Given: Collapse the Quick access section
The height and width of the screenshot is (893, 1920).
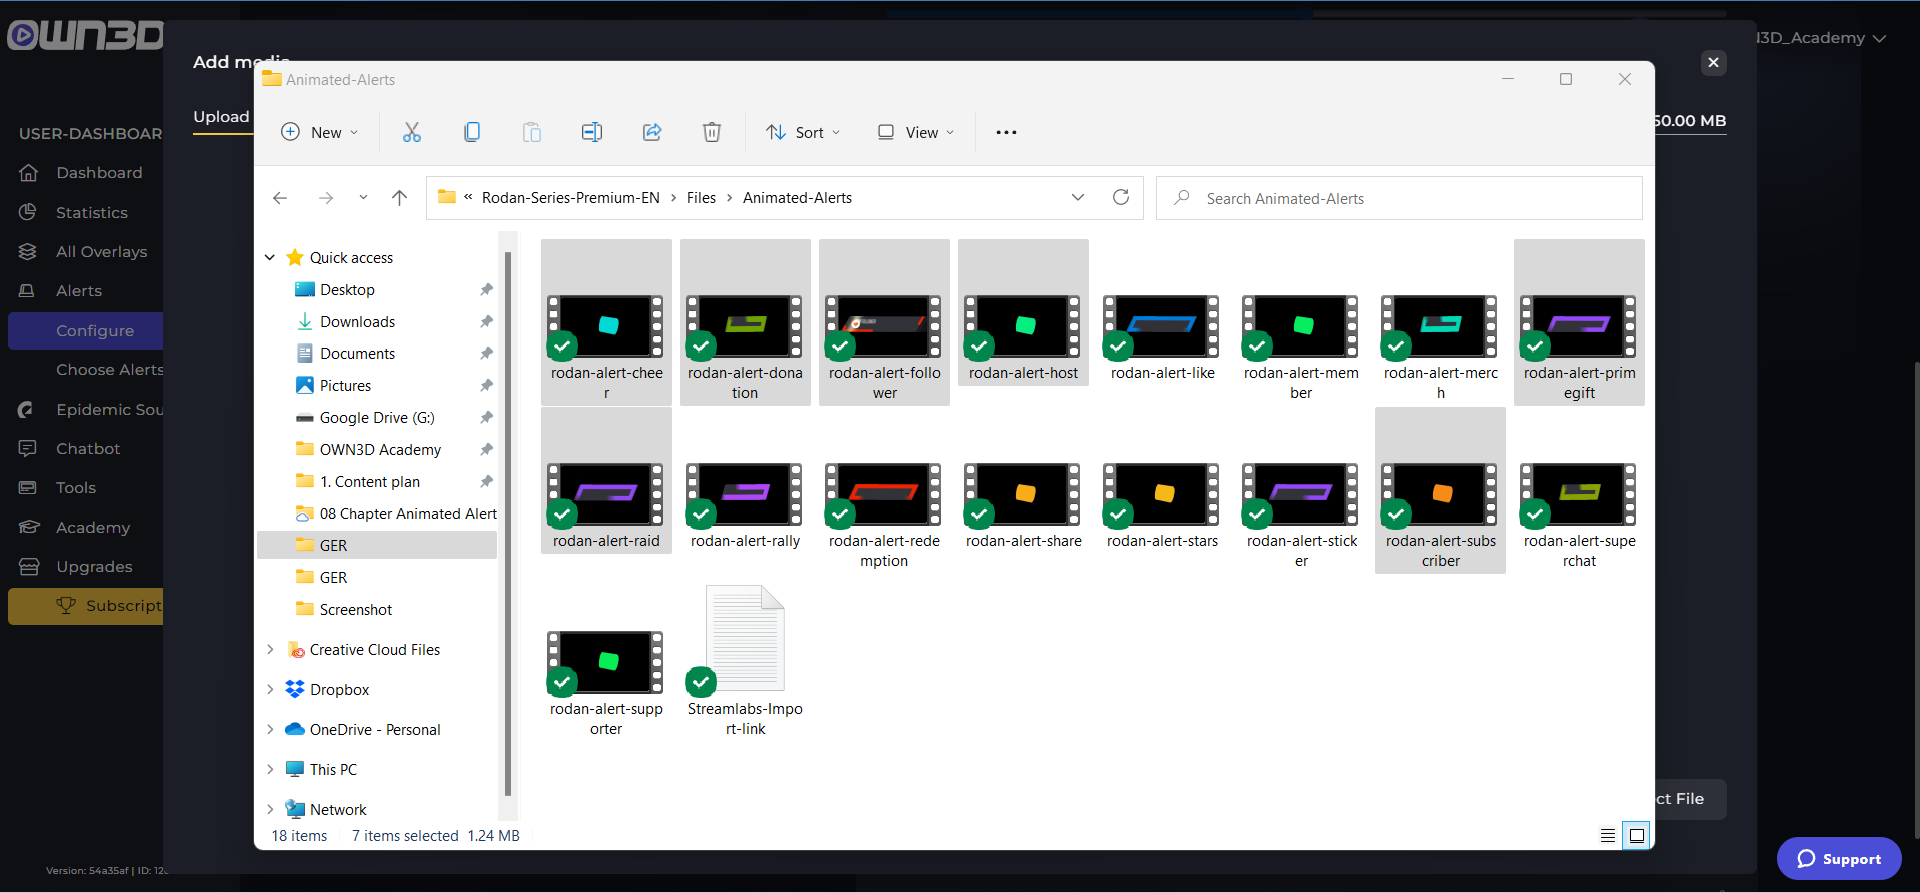Looking at the screenshot, I should 270,257.
